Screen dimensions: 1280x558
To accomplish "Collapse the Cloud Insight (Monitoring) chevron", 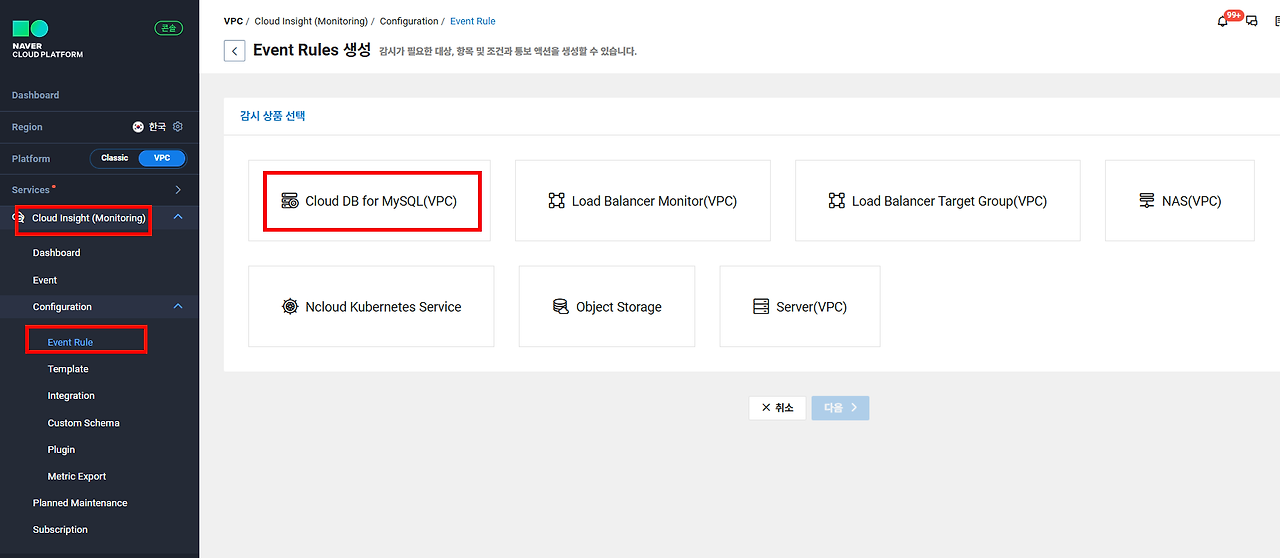I will (x=178, y=218).
